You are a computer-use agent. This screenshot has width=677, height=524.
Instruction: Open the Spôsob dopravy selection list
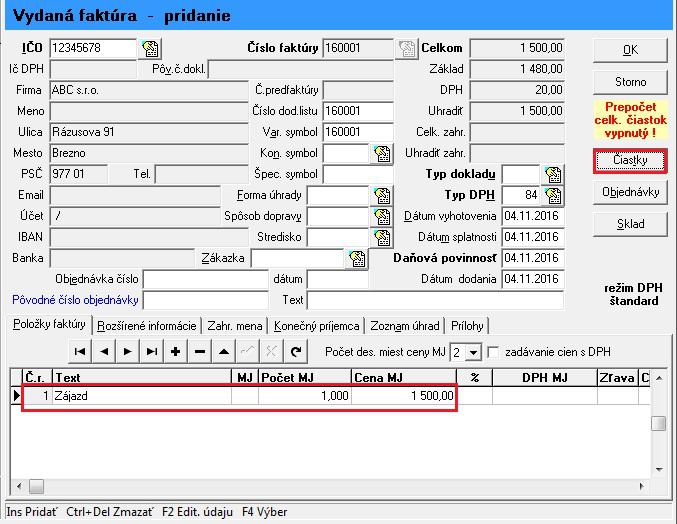pyautogui.click(x=381, y=216)
